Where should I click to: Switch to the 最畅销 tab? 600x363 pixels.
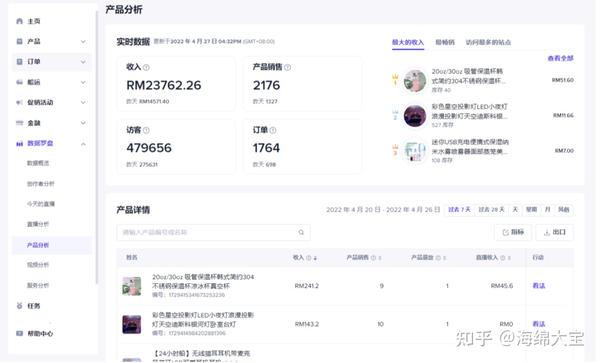(445, 42)
